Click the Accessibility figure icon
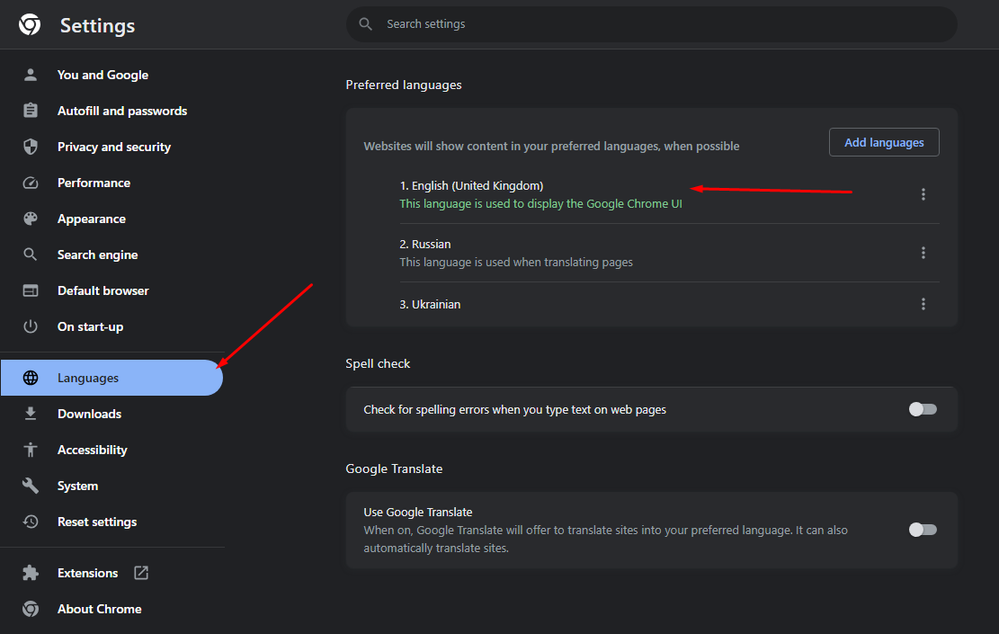 pos(30,450)
